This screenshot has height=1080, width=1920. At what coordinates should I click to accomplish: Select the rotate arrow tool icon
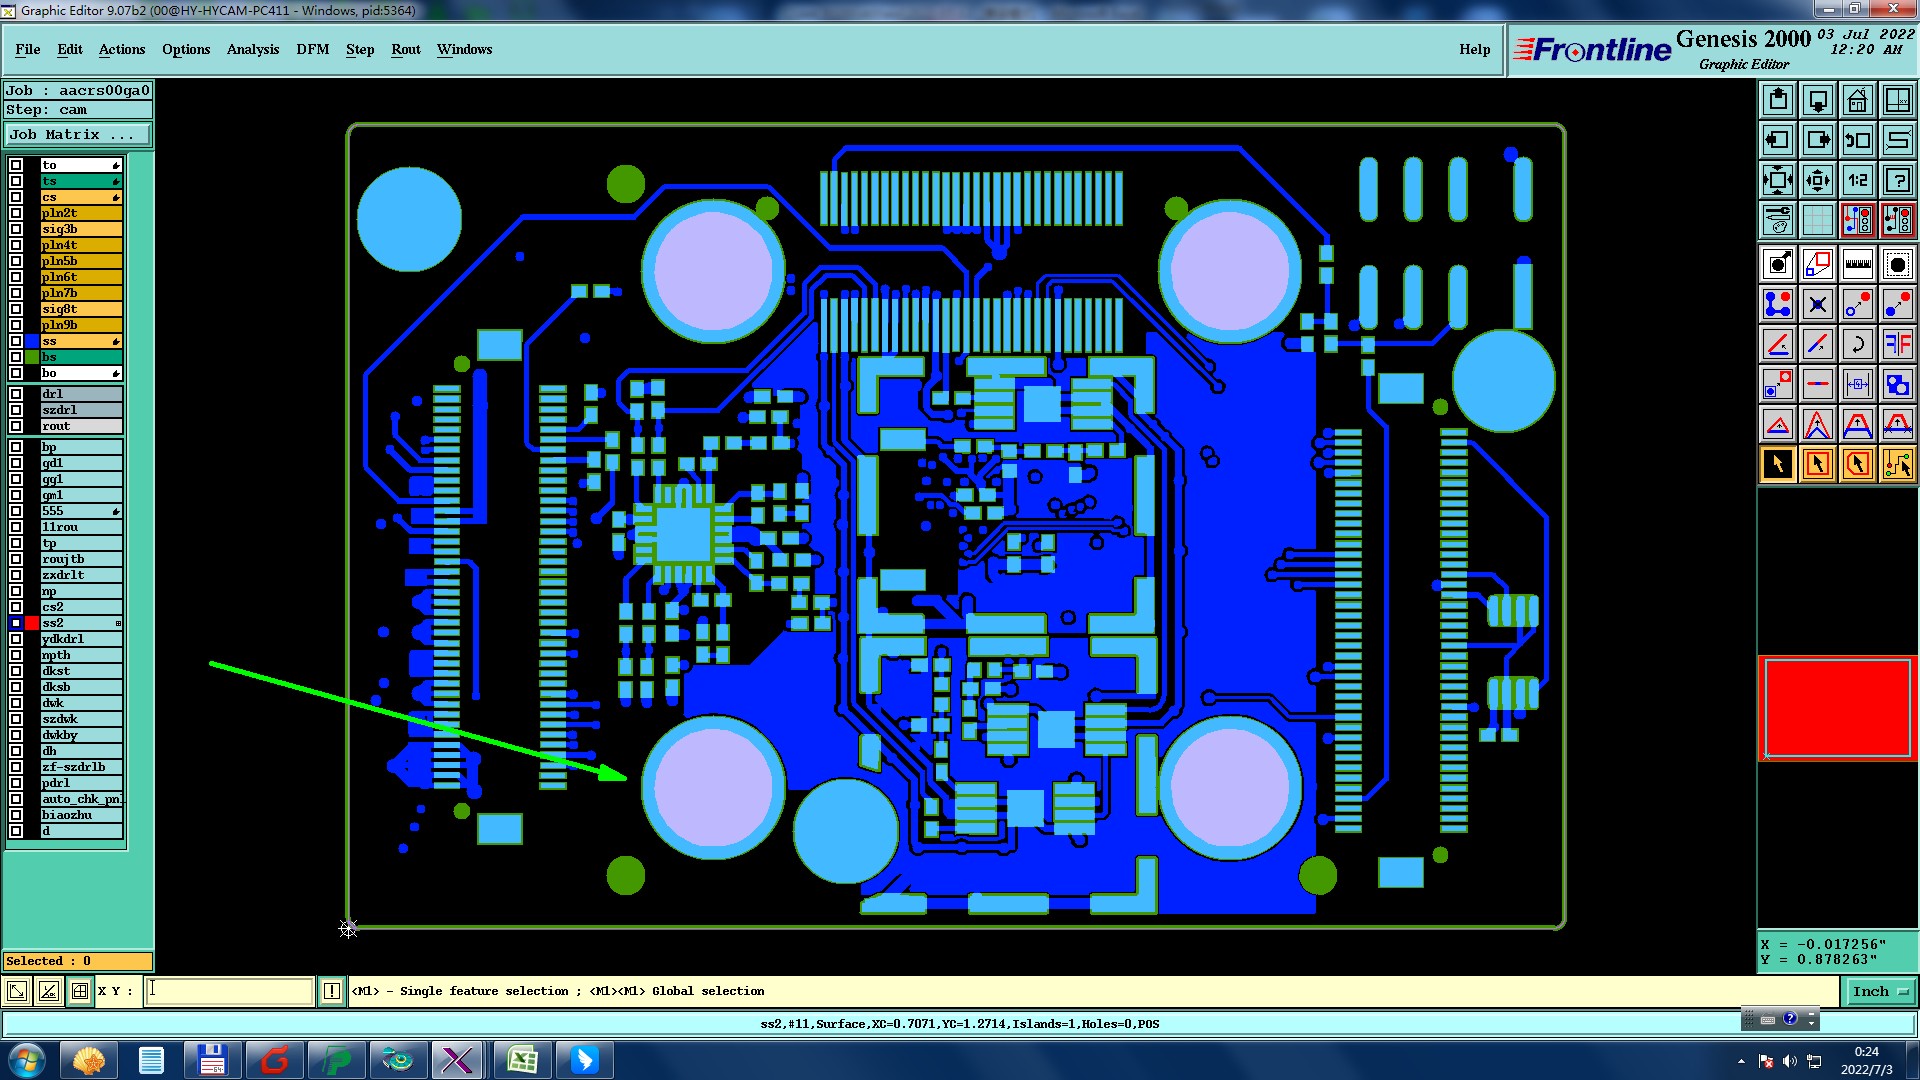coord(1857,344)
